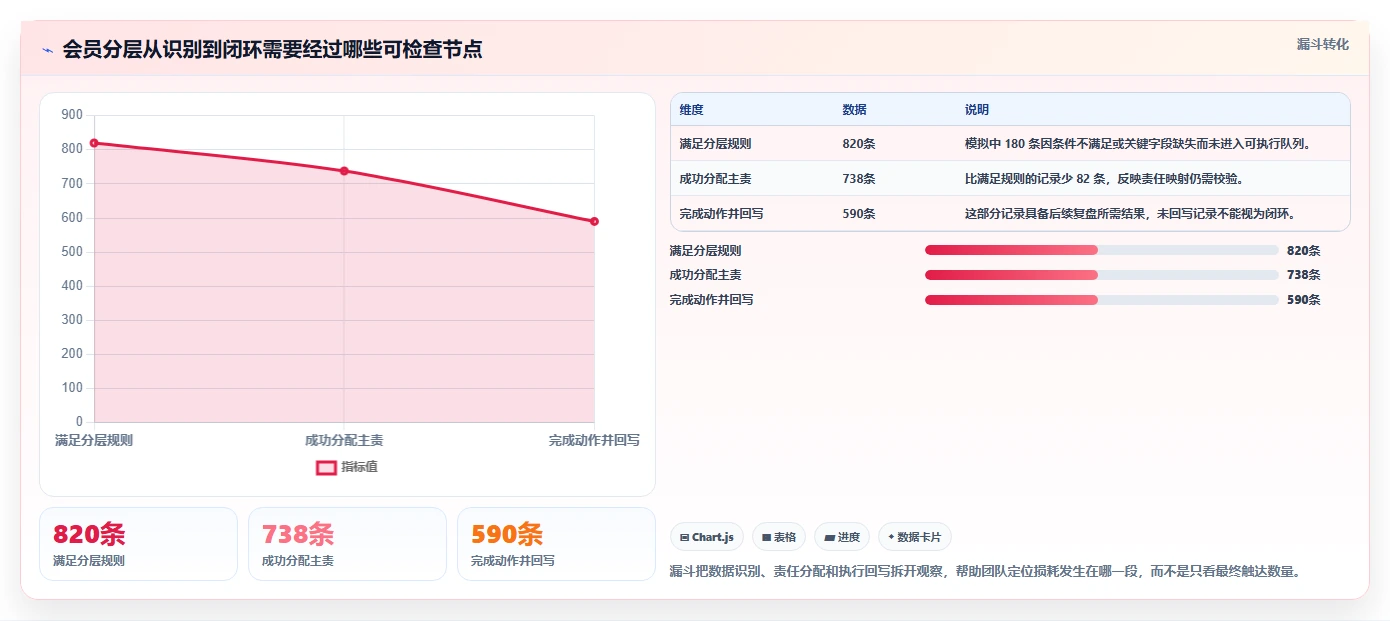The height and width of the screenshot is (621, 1390).
Task: Click 完成动作并回写 label beside progress bar
Action: 711,300
